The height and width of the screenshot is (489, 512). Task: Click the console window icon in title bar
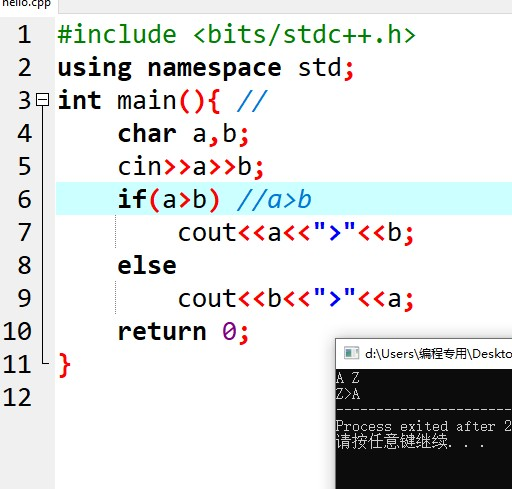[x=351, y=353]
